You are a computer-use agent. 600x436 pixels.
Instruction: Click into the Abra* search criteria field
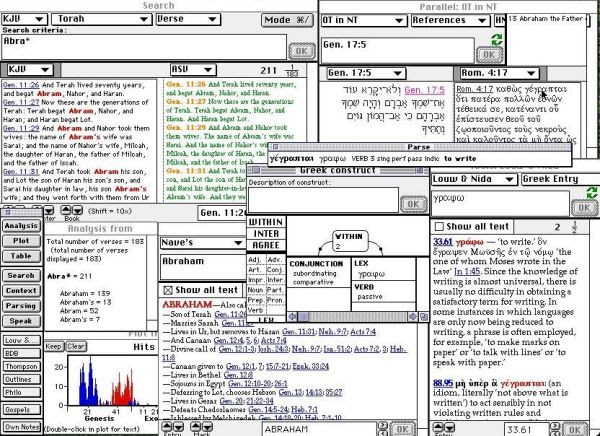tap(144, 47)
